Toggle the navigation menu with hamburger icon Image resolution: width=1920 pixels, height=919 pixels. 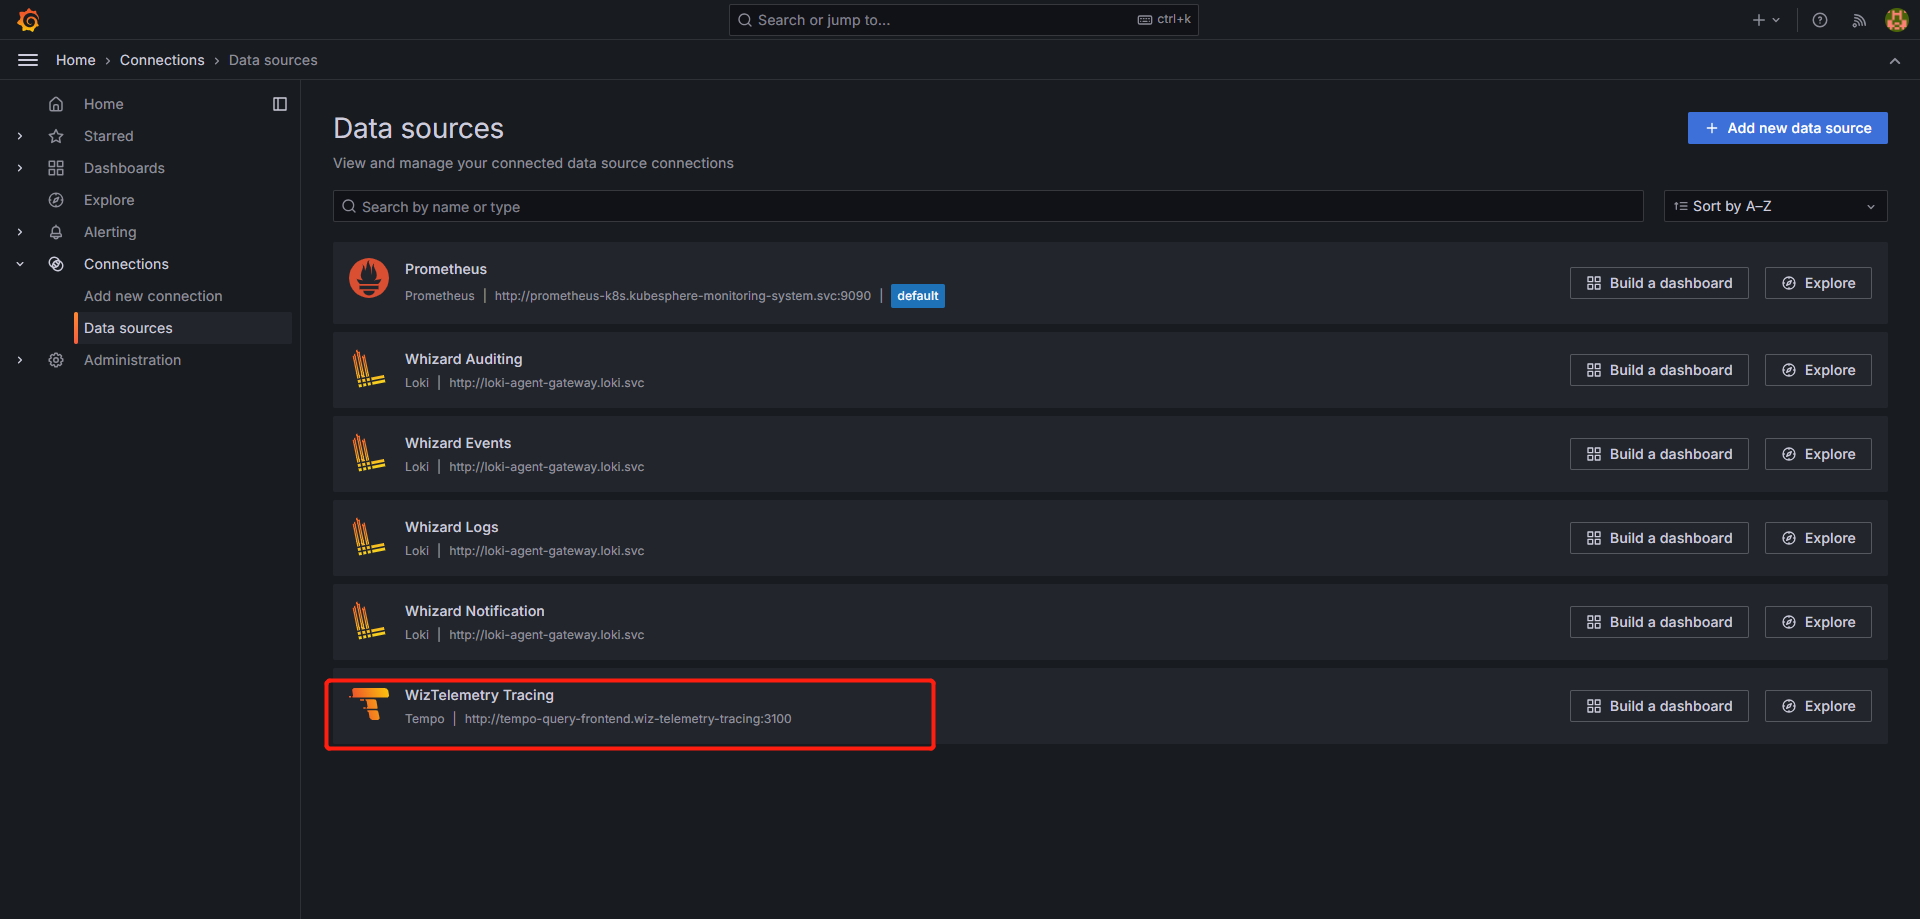click(27, 59)
